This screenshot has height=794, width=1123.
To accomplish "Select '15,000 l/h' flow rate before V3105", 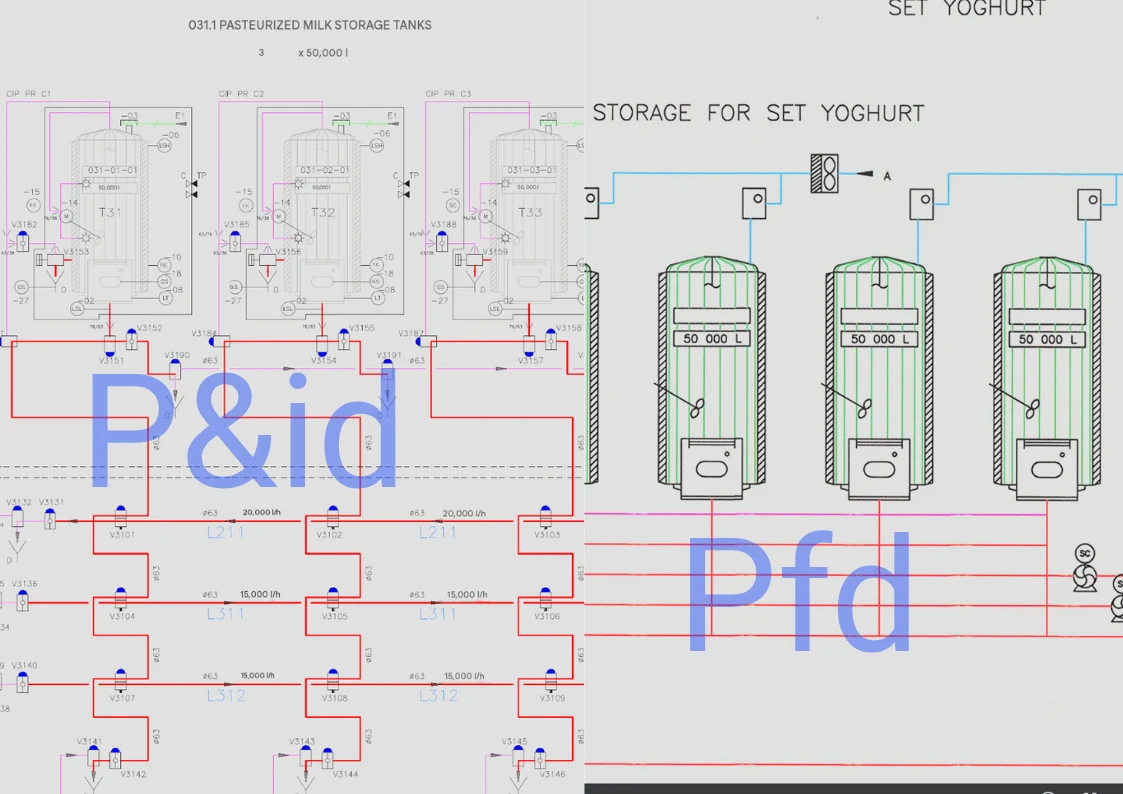I will click(260, 594).
